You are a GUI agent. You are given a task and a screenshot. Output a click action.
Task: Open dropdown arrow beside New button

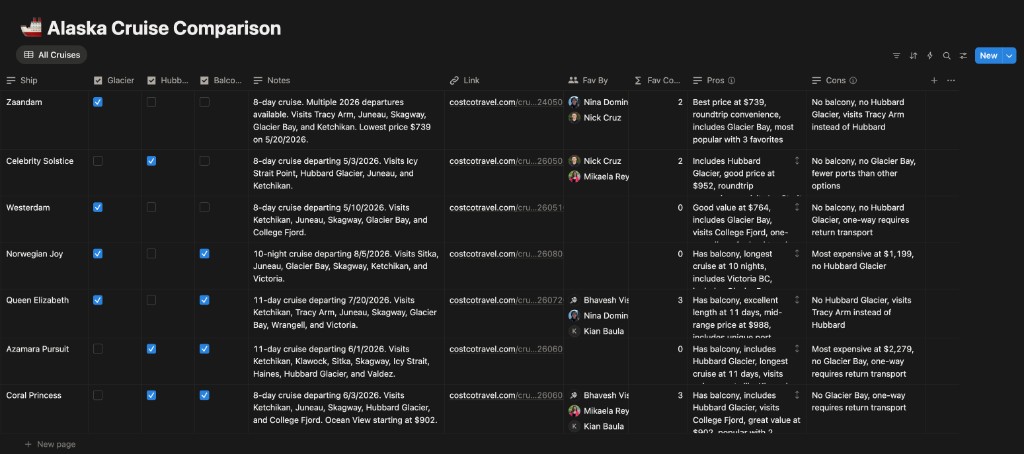click(1010, 56)
